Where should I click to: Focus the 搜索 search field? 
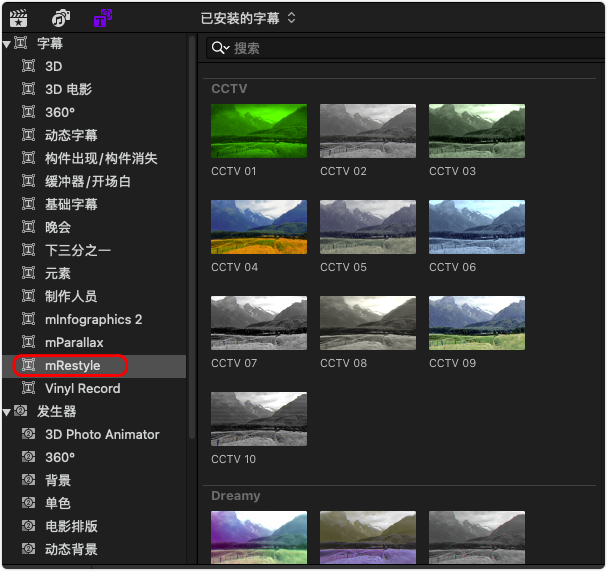tap(406, 48)
